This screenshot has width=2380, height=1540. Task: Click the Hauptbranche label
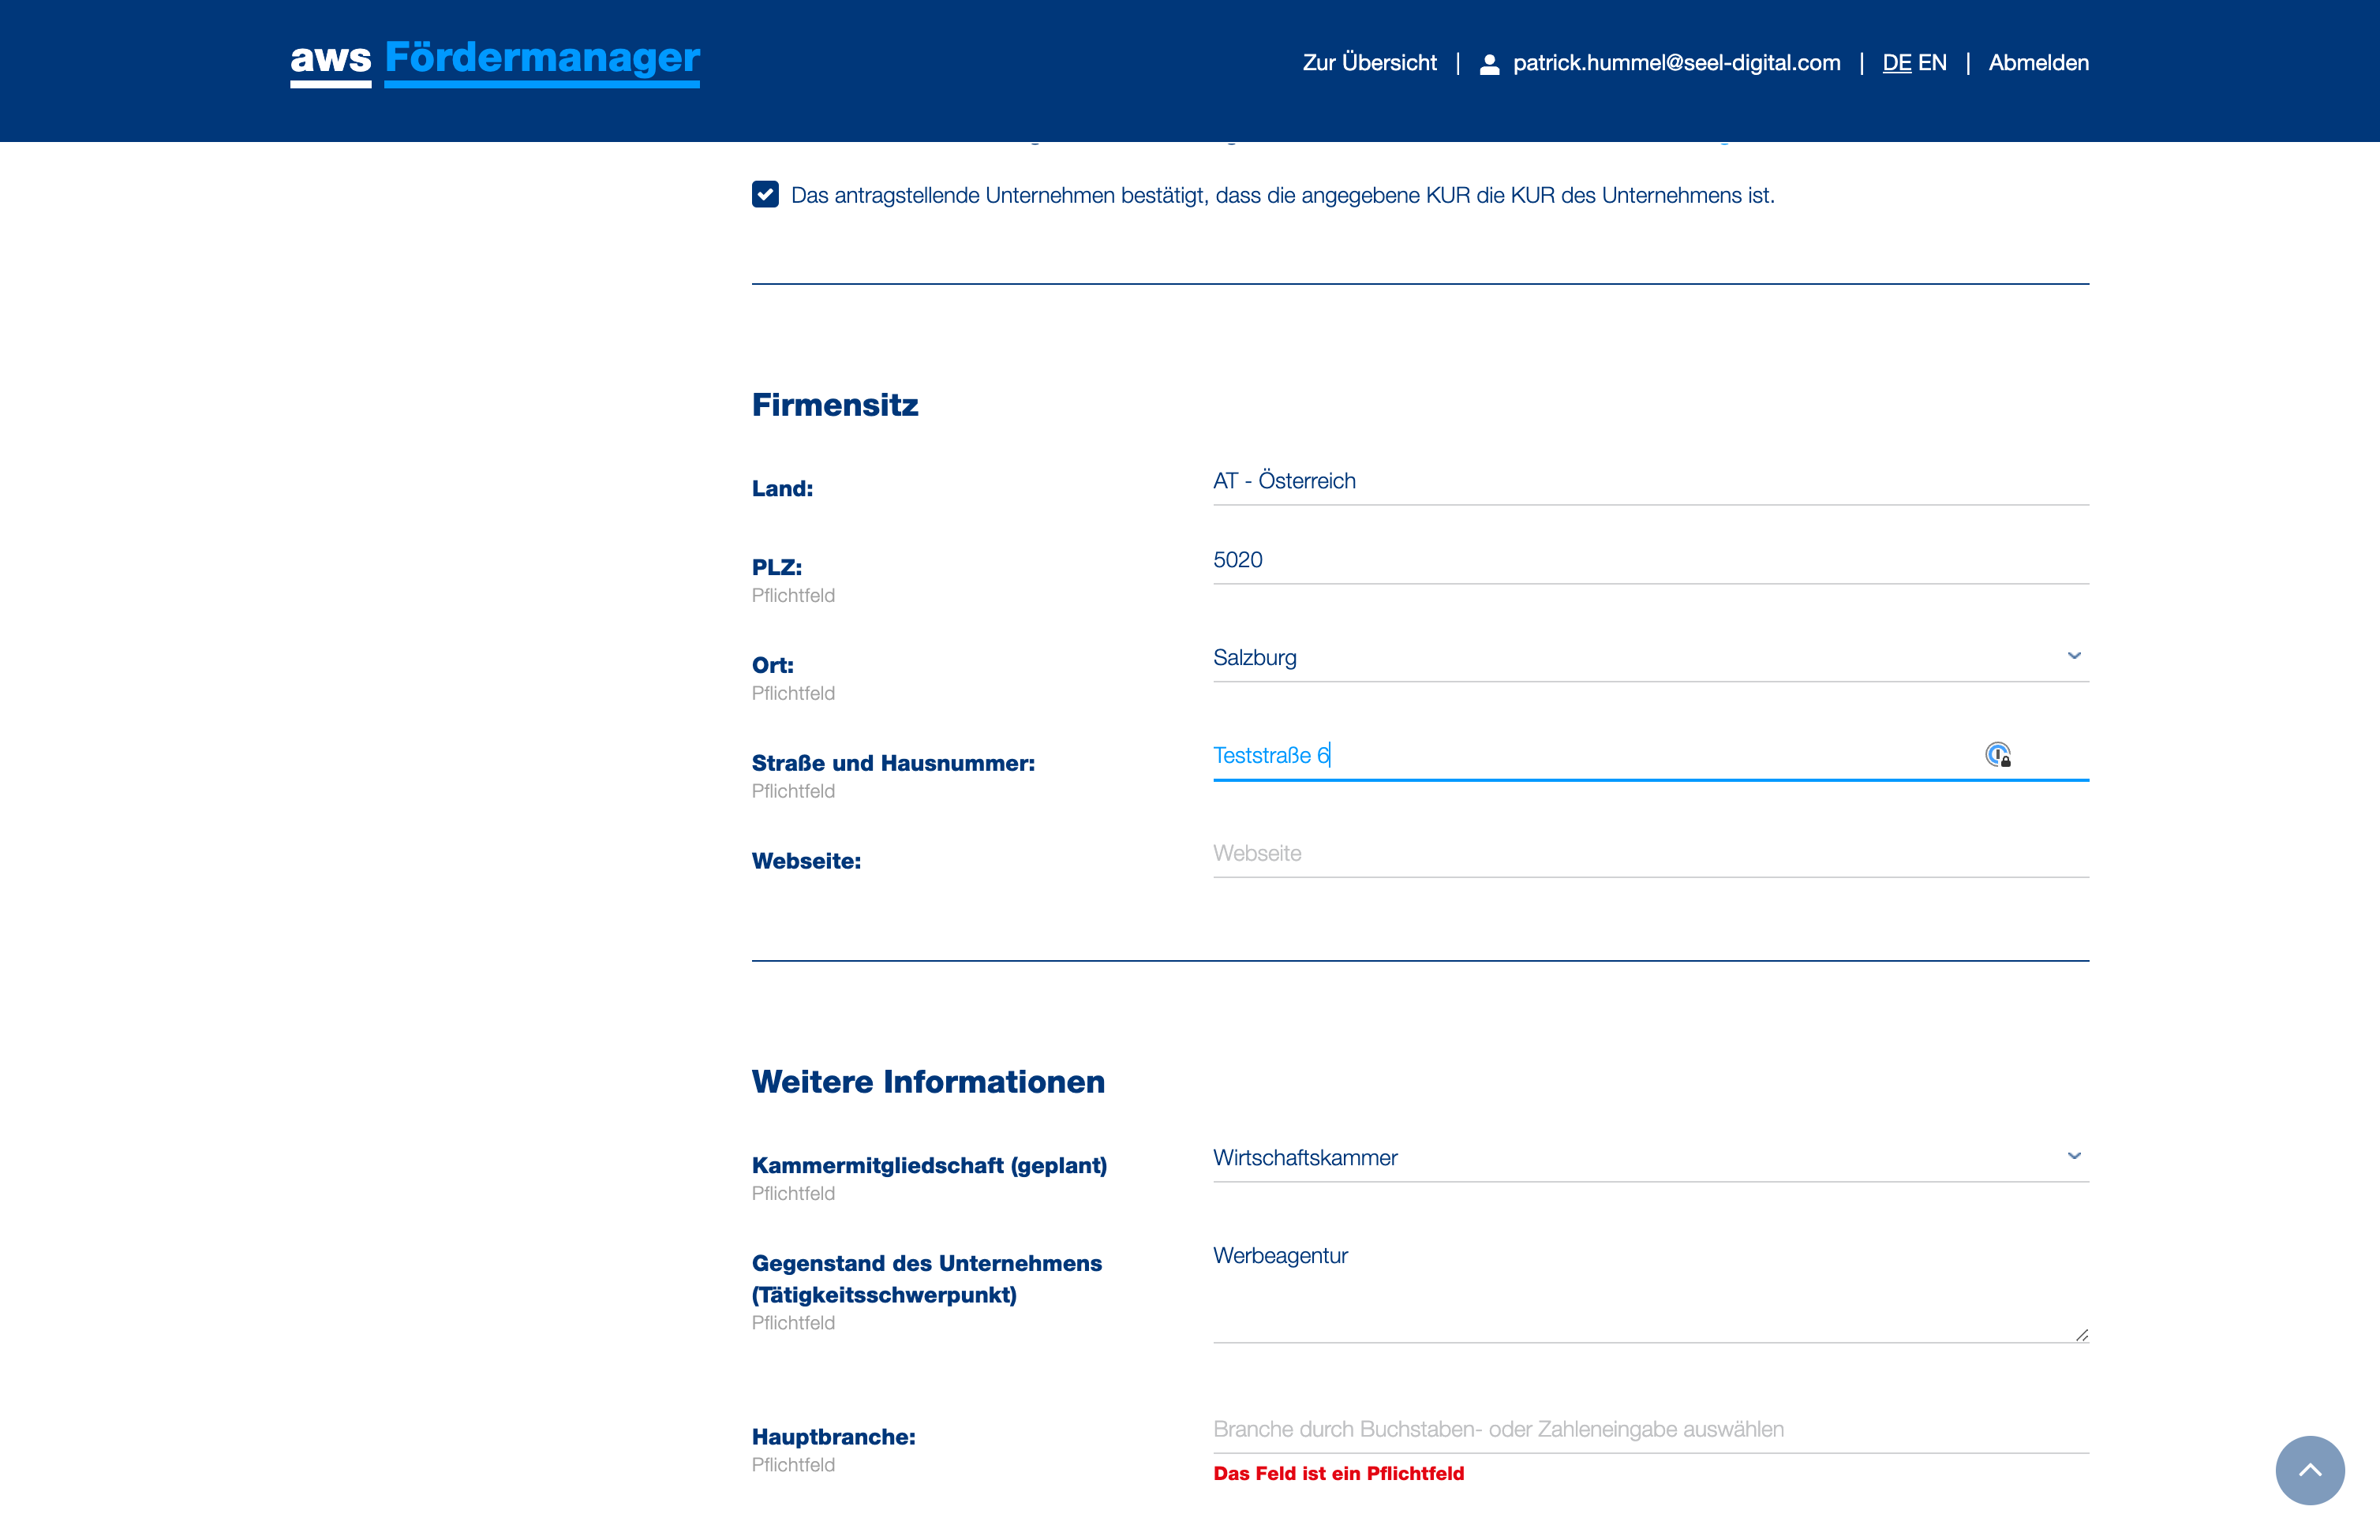833,1437
